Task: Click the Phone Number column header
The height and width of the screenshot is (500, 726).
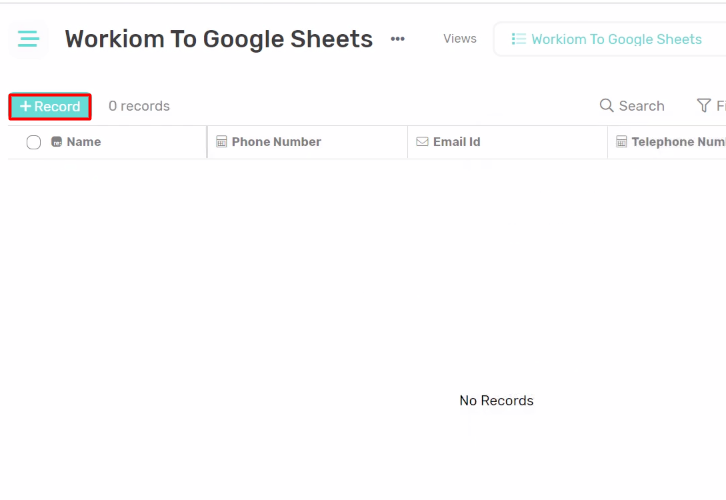Action: click(276, 142)
